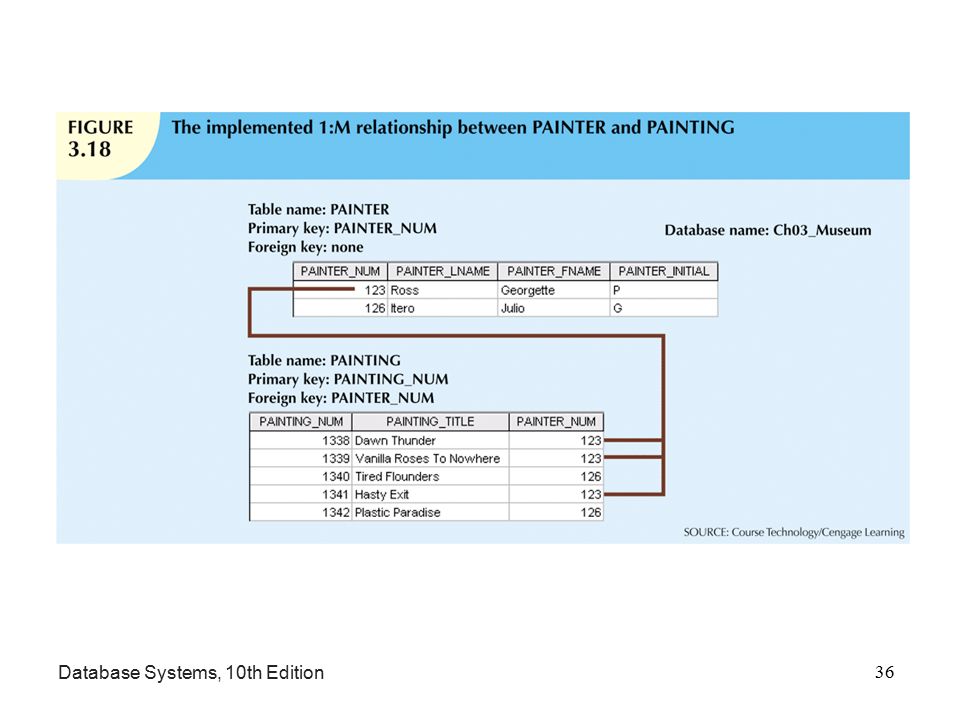Click the PAINTER_LNAME column header
Image resolution: width=960 pixels, height=720 pixels.
[443, 271]
